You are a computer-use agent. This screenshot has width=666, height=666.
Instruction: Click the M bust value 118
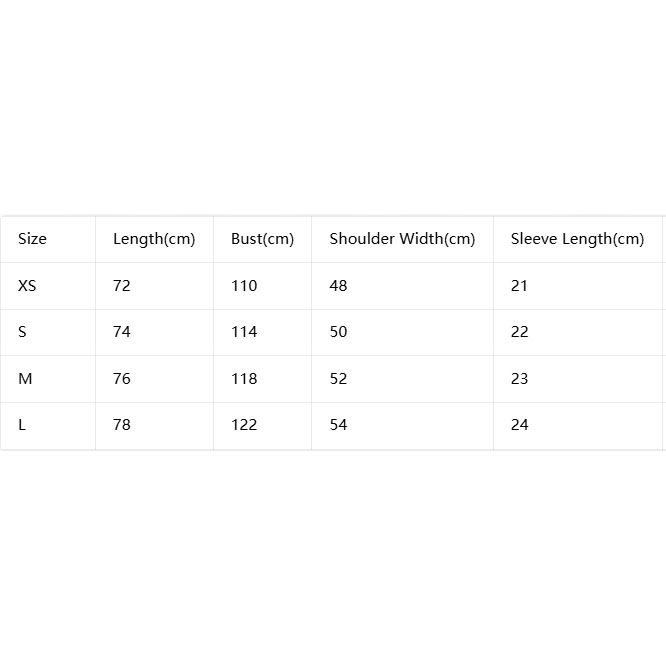coord(244,378)
